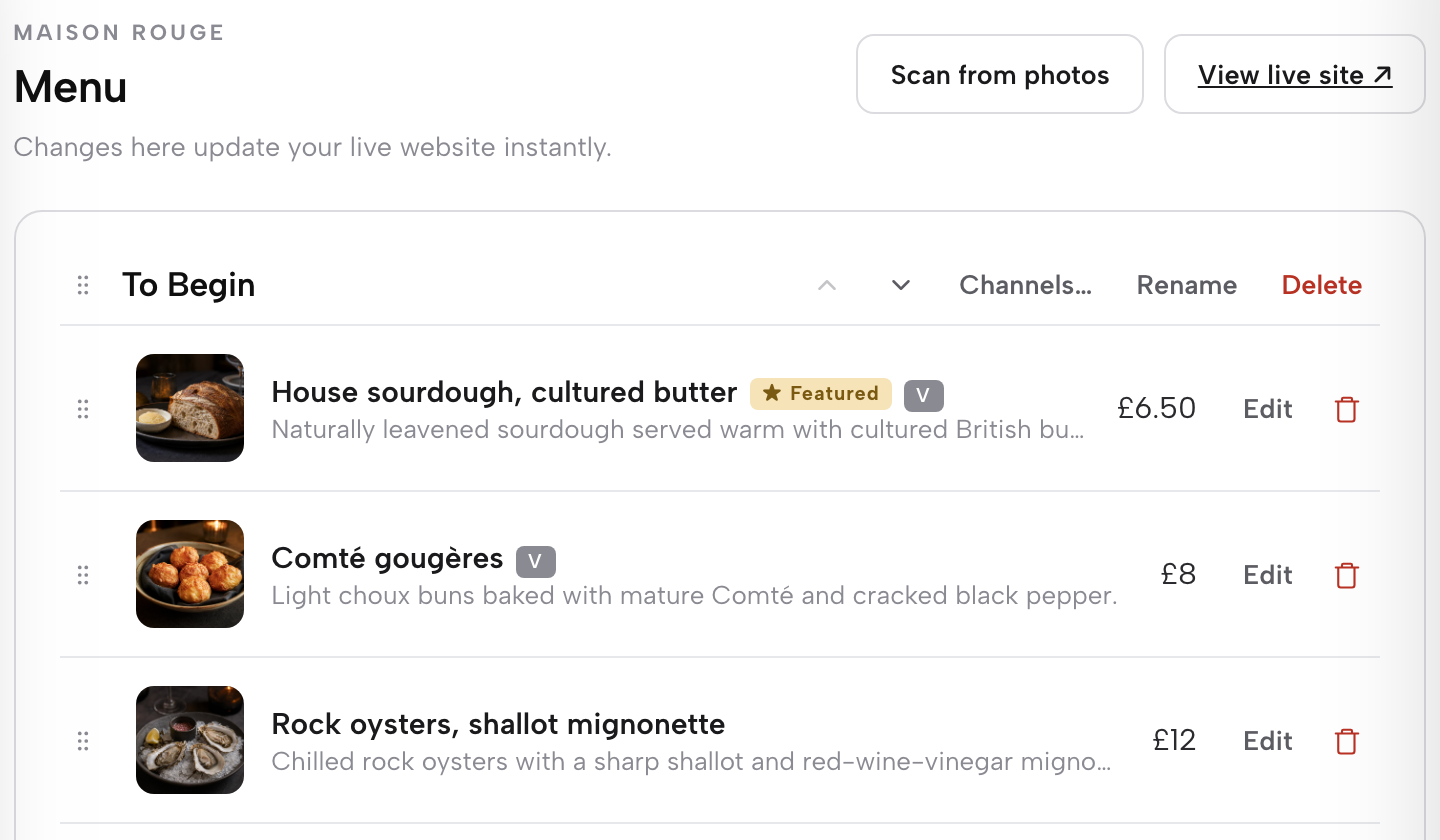The height and width of the screenshot is (840, 1440).
Task: Click the House sourdough, cultured butter name
Action: (504, 392)
